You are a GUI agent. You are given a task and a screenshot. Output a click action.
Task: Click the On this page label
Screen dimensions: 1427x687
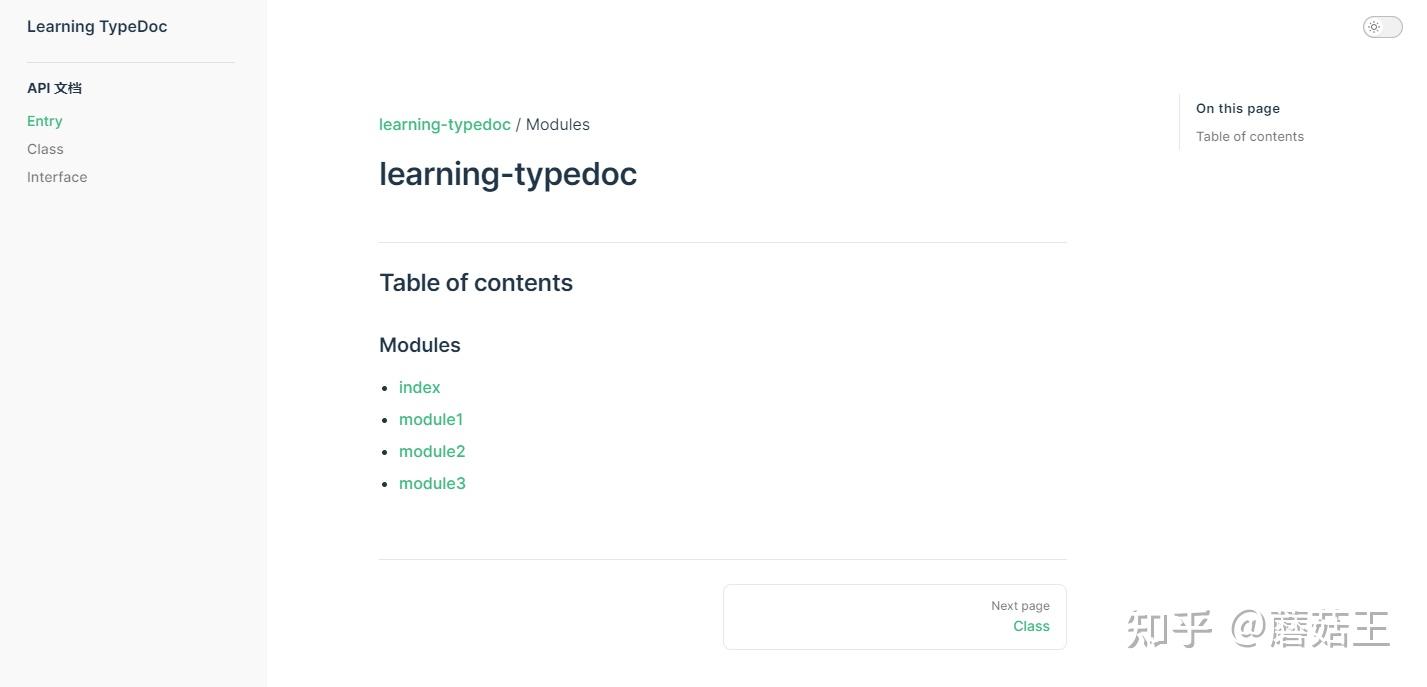(x=1237, y=108)
